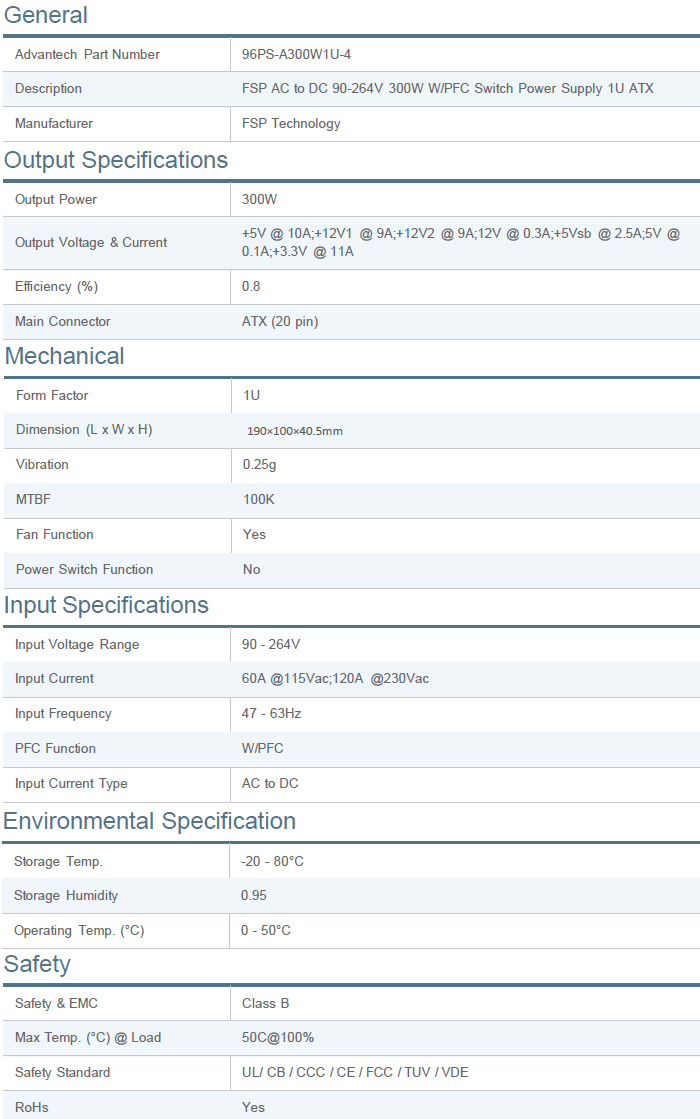
Task: Select the ATX (20 pin) connector value
Action: point(280,322)
